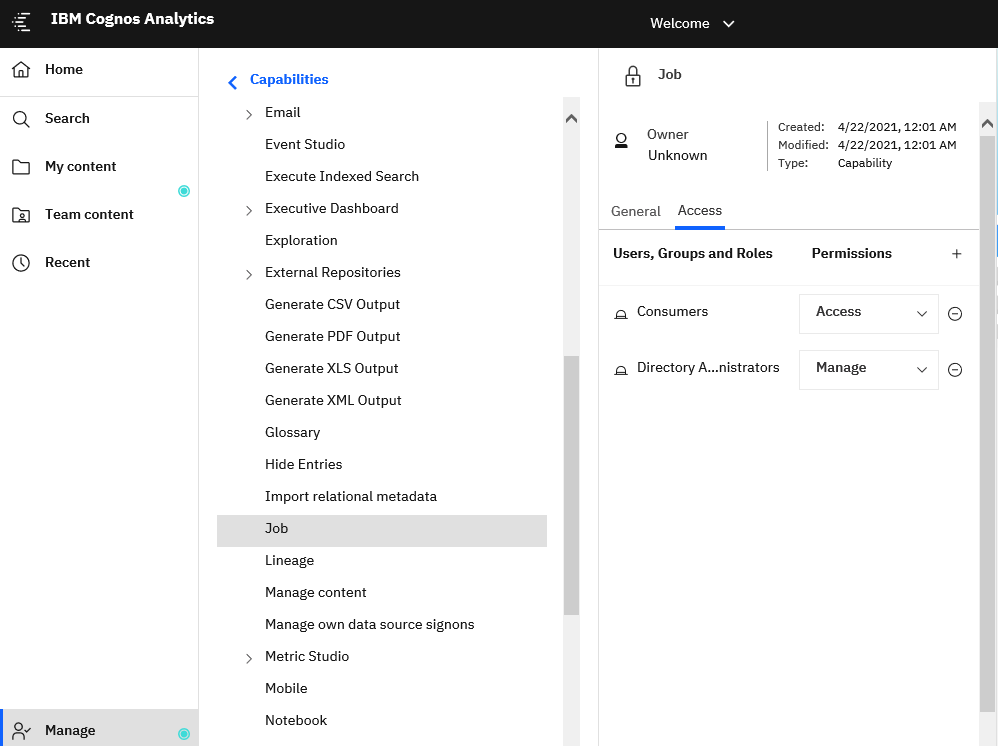The height and width of the screenshot is (746, 998).
Task: Remove Consumers with the minus icon
Action: (955, 314)
